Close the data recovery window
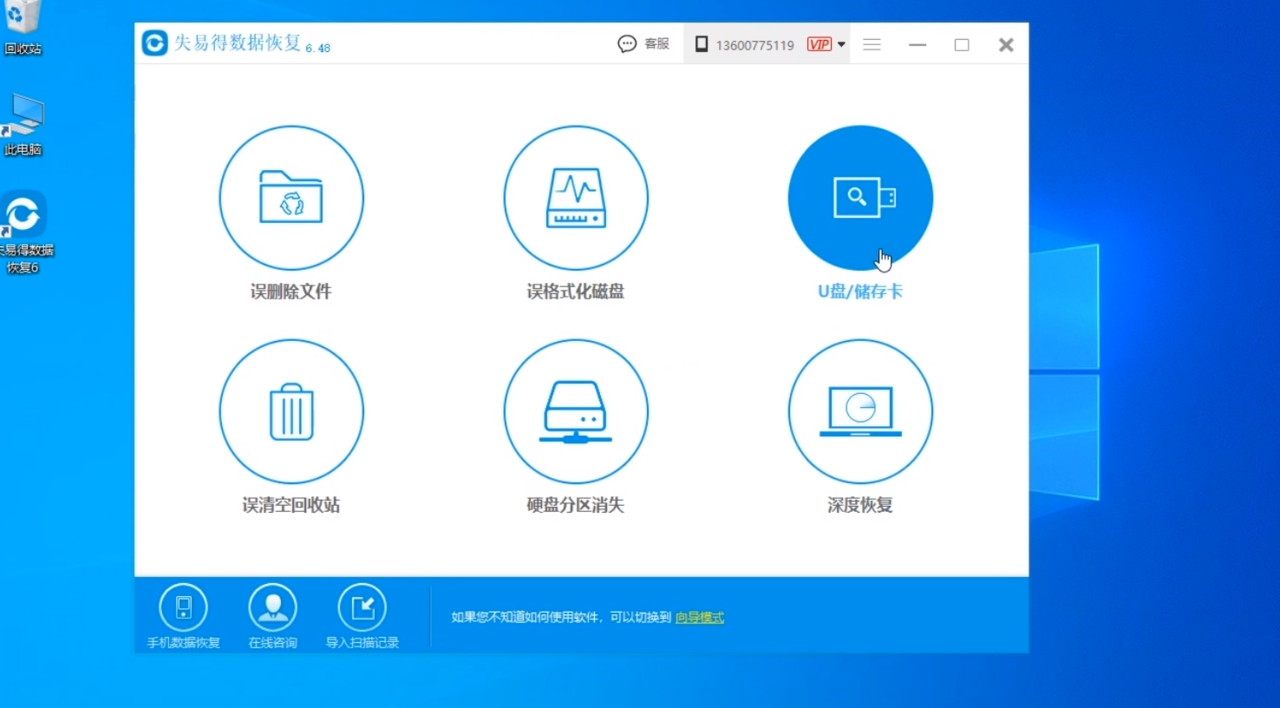The image size is (1280, 708). tap(1006, 45)
